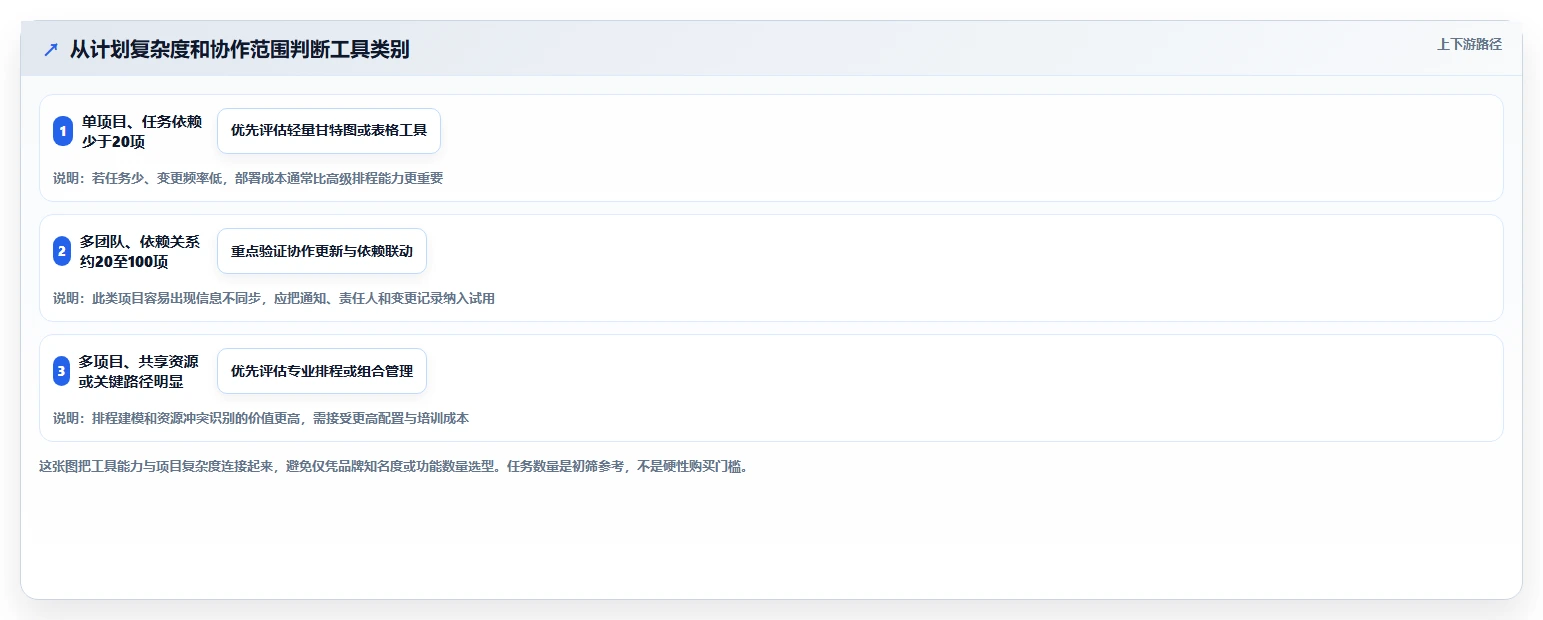Viewport: 1543px width, 620px height.
Task: Select the step 1 number badge
Action: pyautogui.click(x=63, y=131)
